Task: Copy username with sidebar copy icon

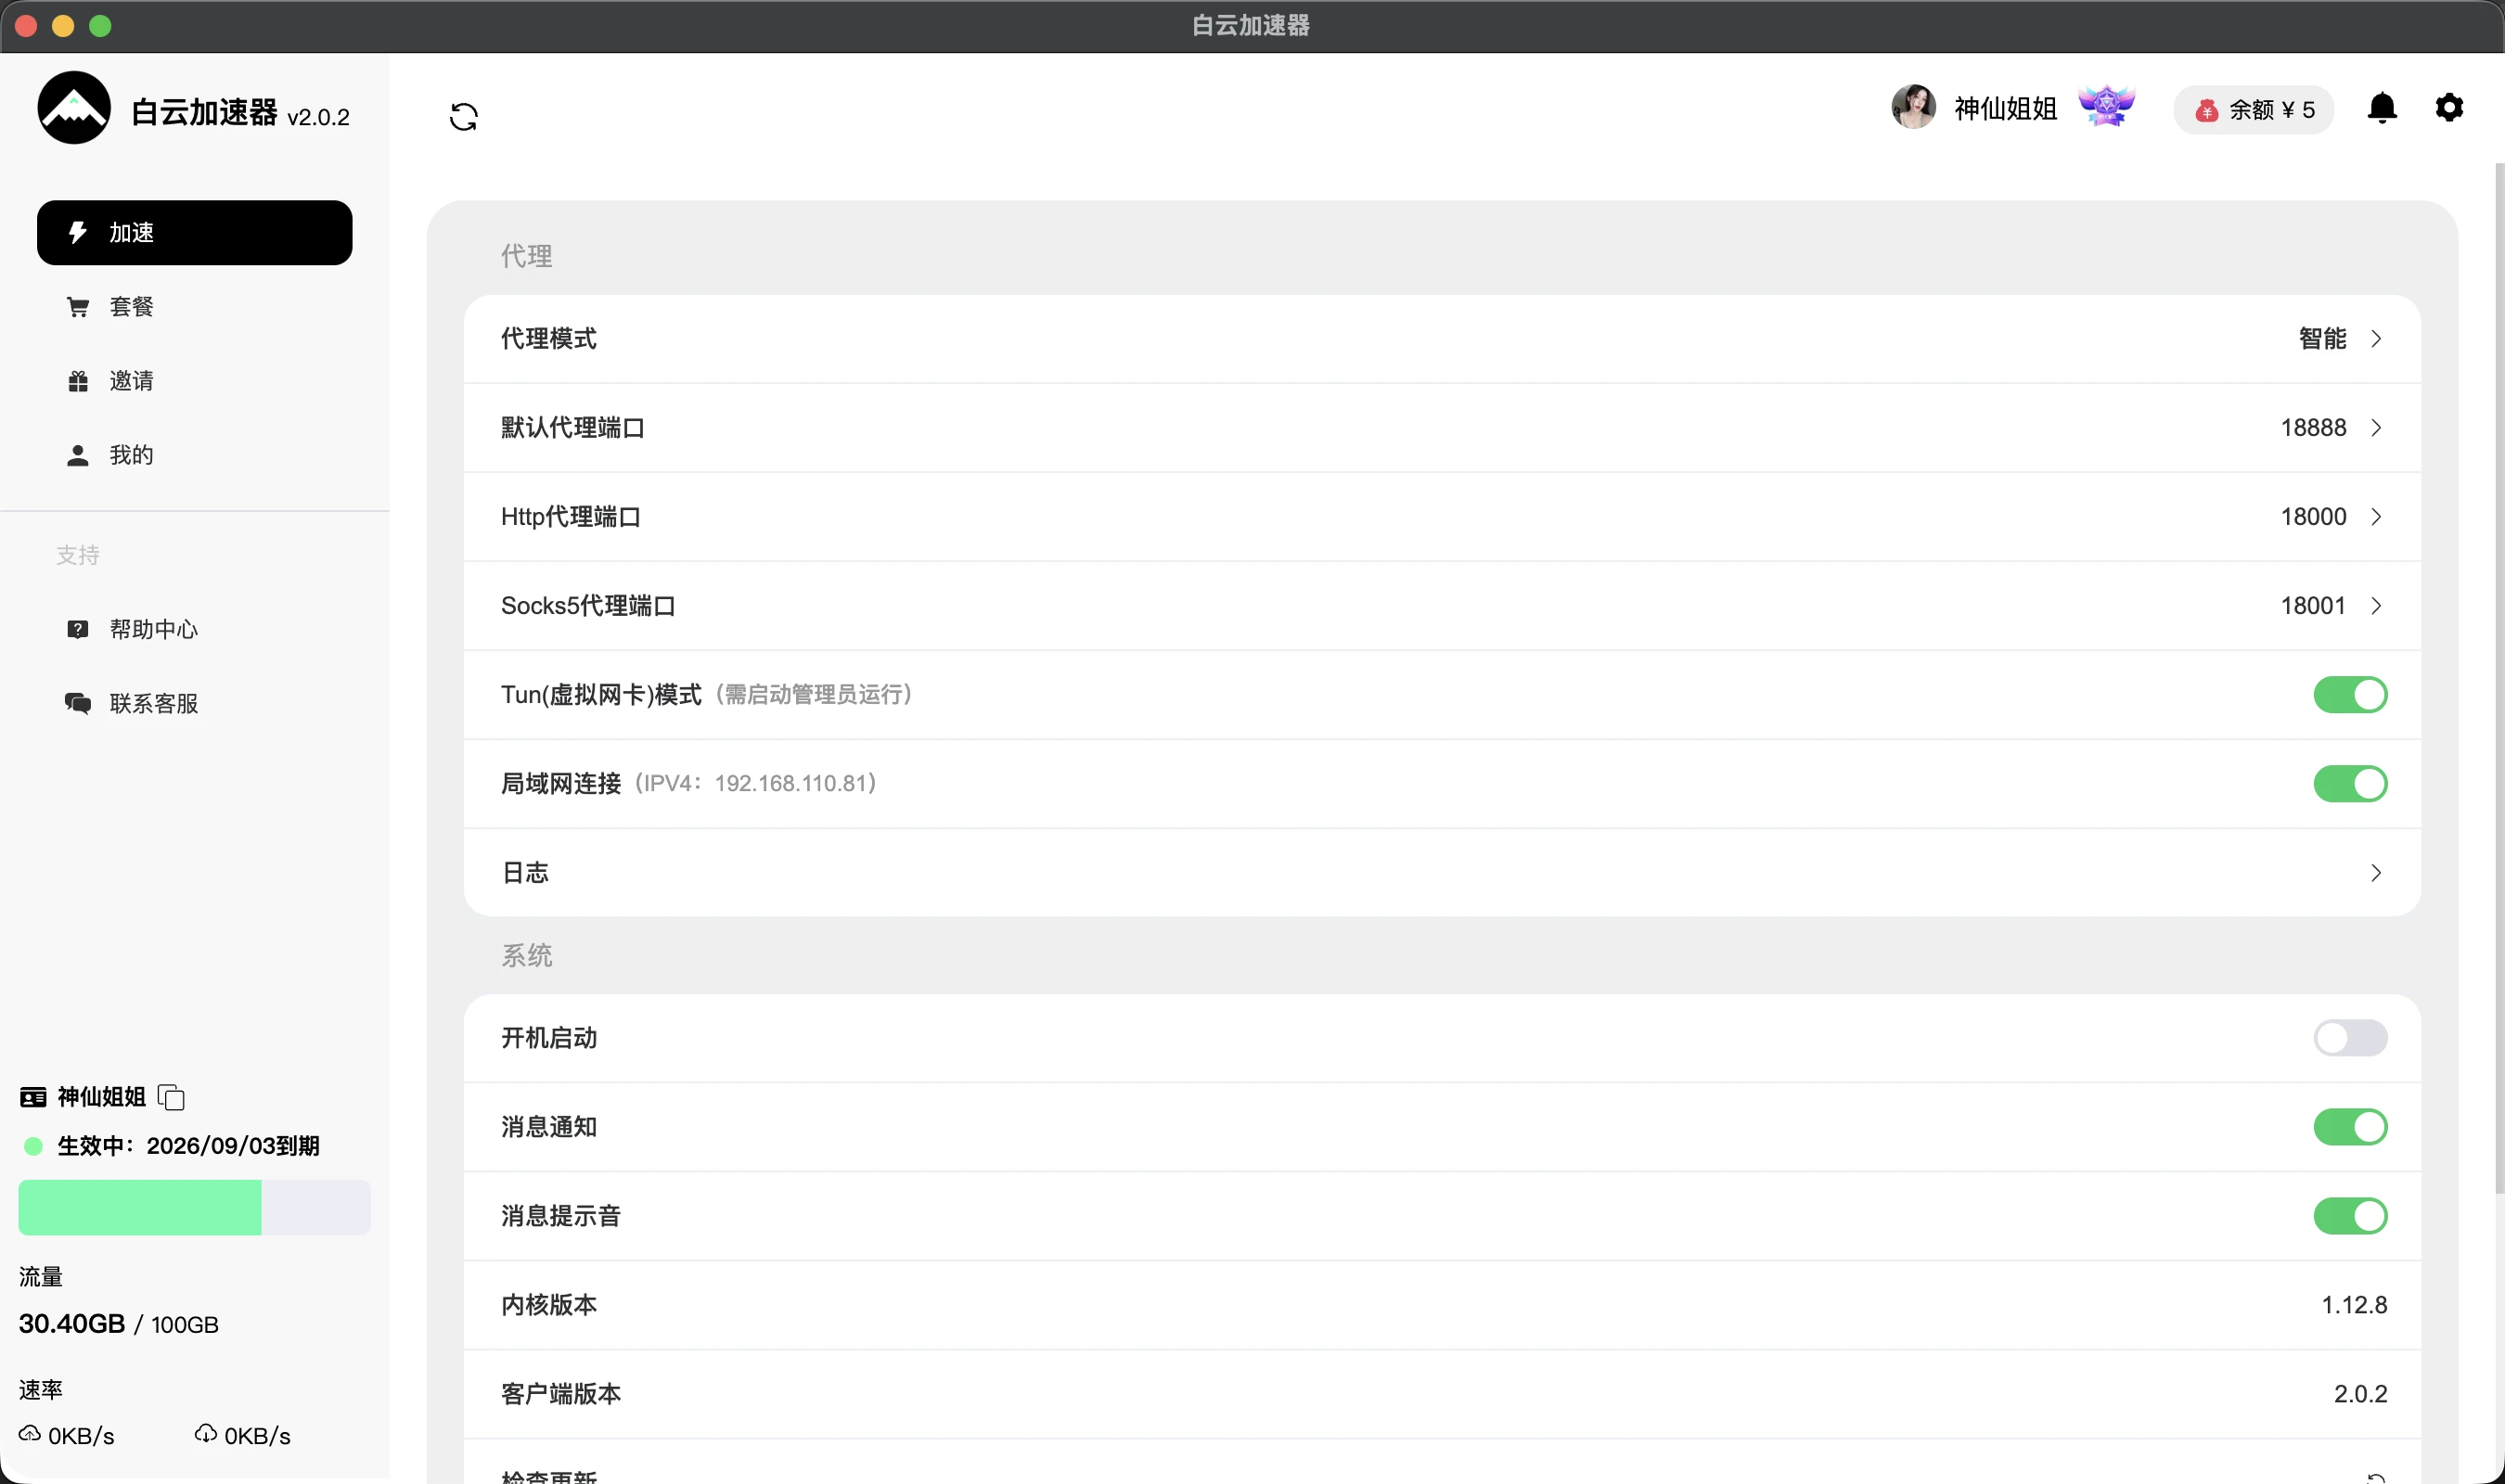Action: 171,1097
